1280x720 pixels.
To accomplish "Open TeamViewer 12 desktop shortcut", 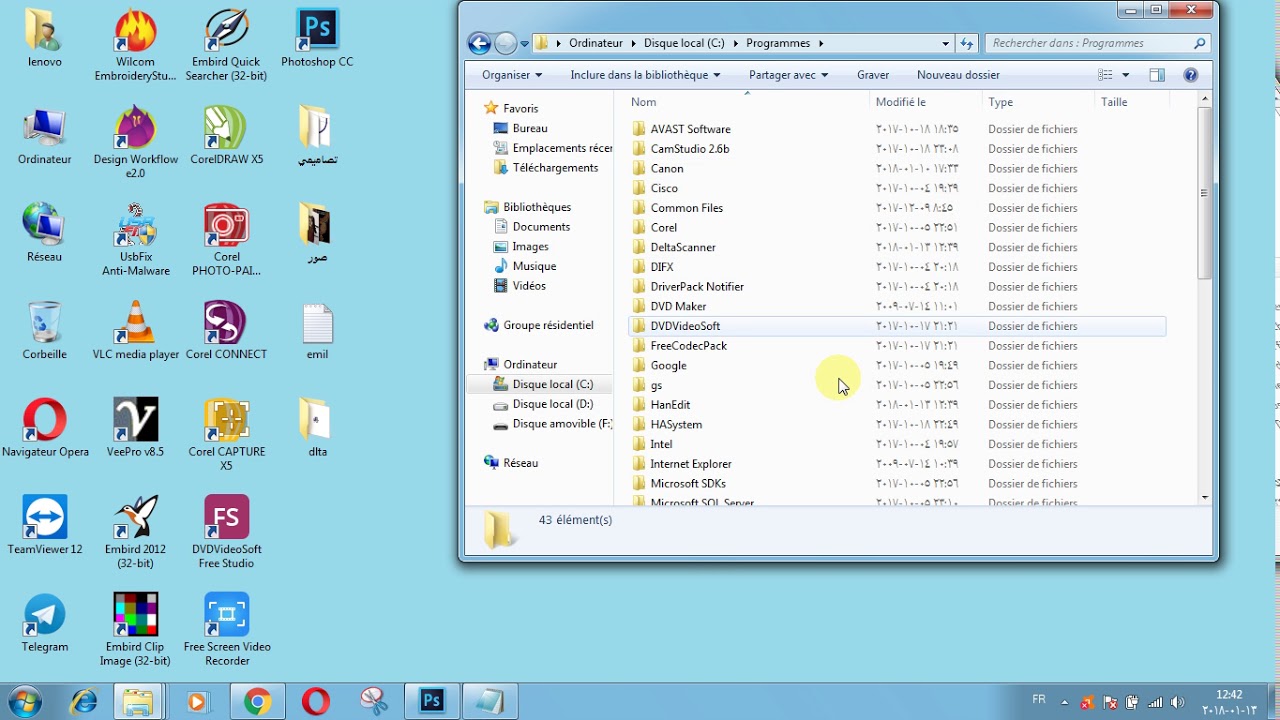I will (45, 525).
